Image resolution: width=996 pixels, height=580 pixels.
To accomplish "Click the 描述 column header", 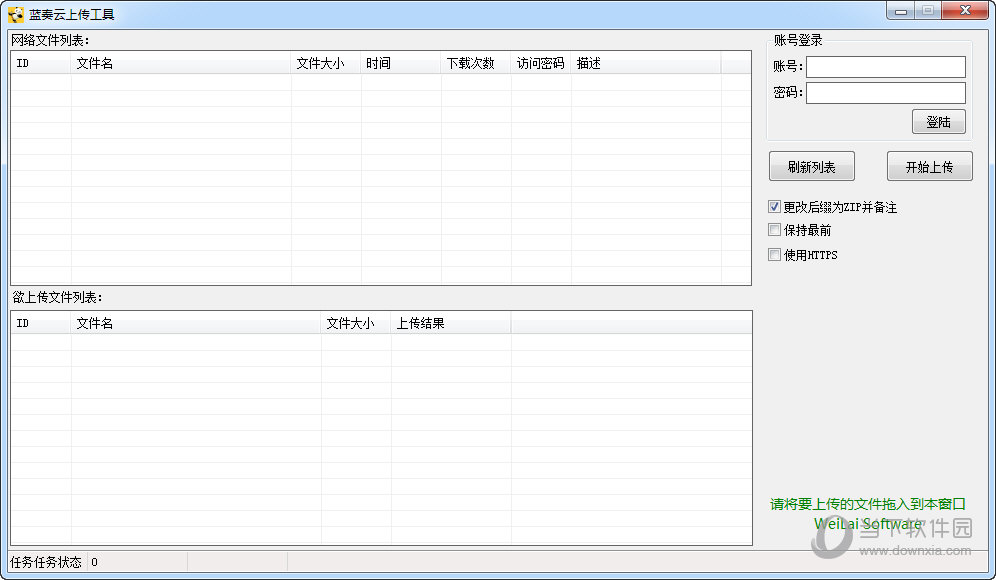I will coord(646,63).
